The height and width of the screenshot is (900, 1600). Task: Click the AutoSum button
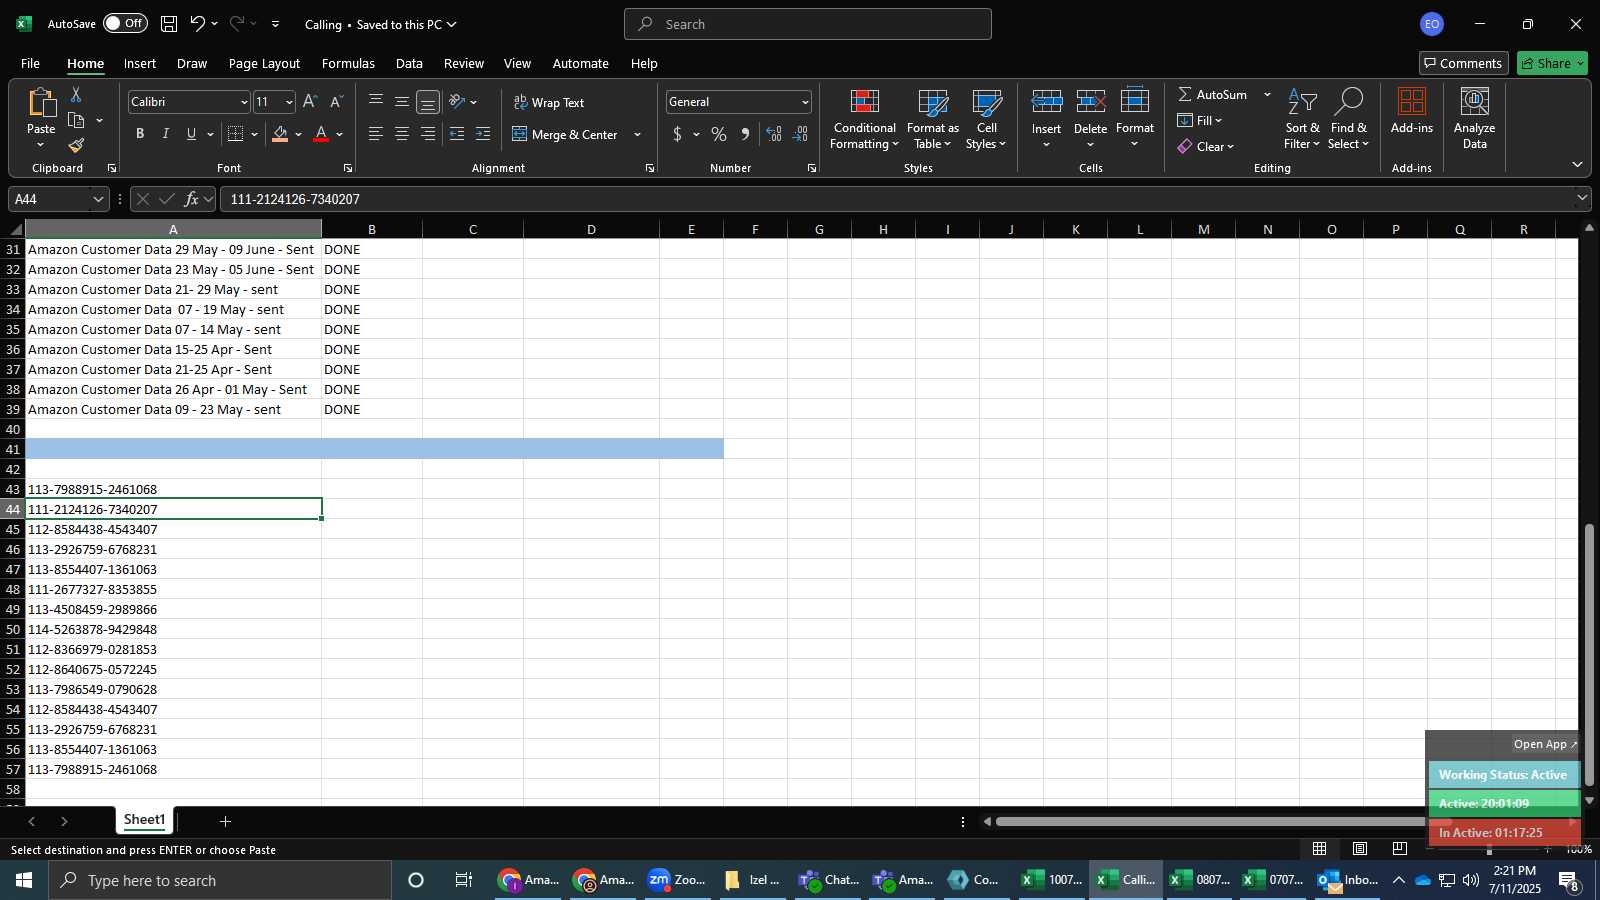click(1213, 94)
